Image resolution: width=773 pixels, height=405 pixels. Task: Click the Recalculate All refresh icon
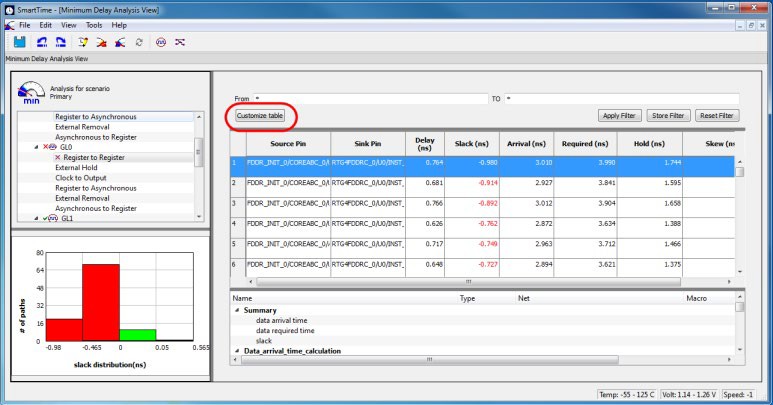pos(138,42)
